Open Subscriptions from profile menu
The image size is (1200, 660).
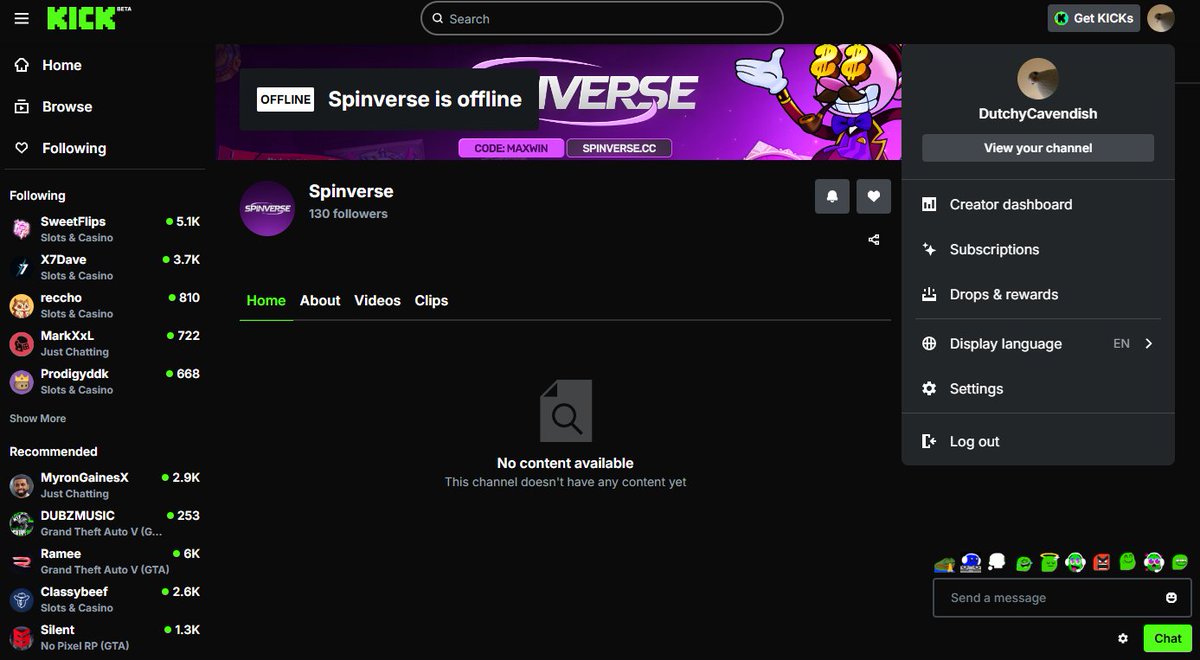[1038, 249]
